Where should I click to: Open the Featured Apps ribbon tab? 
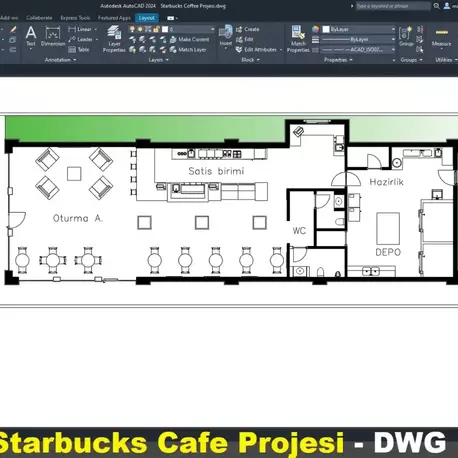click(x=114, y=18)
